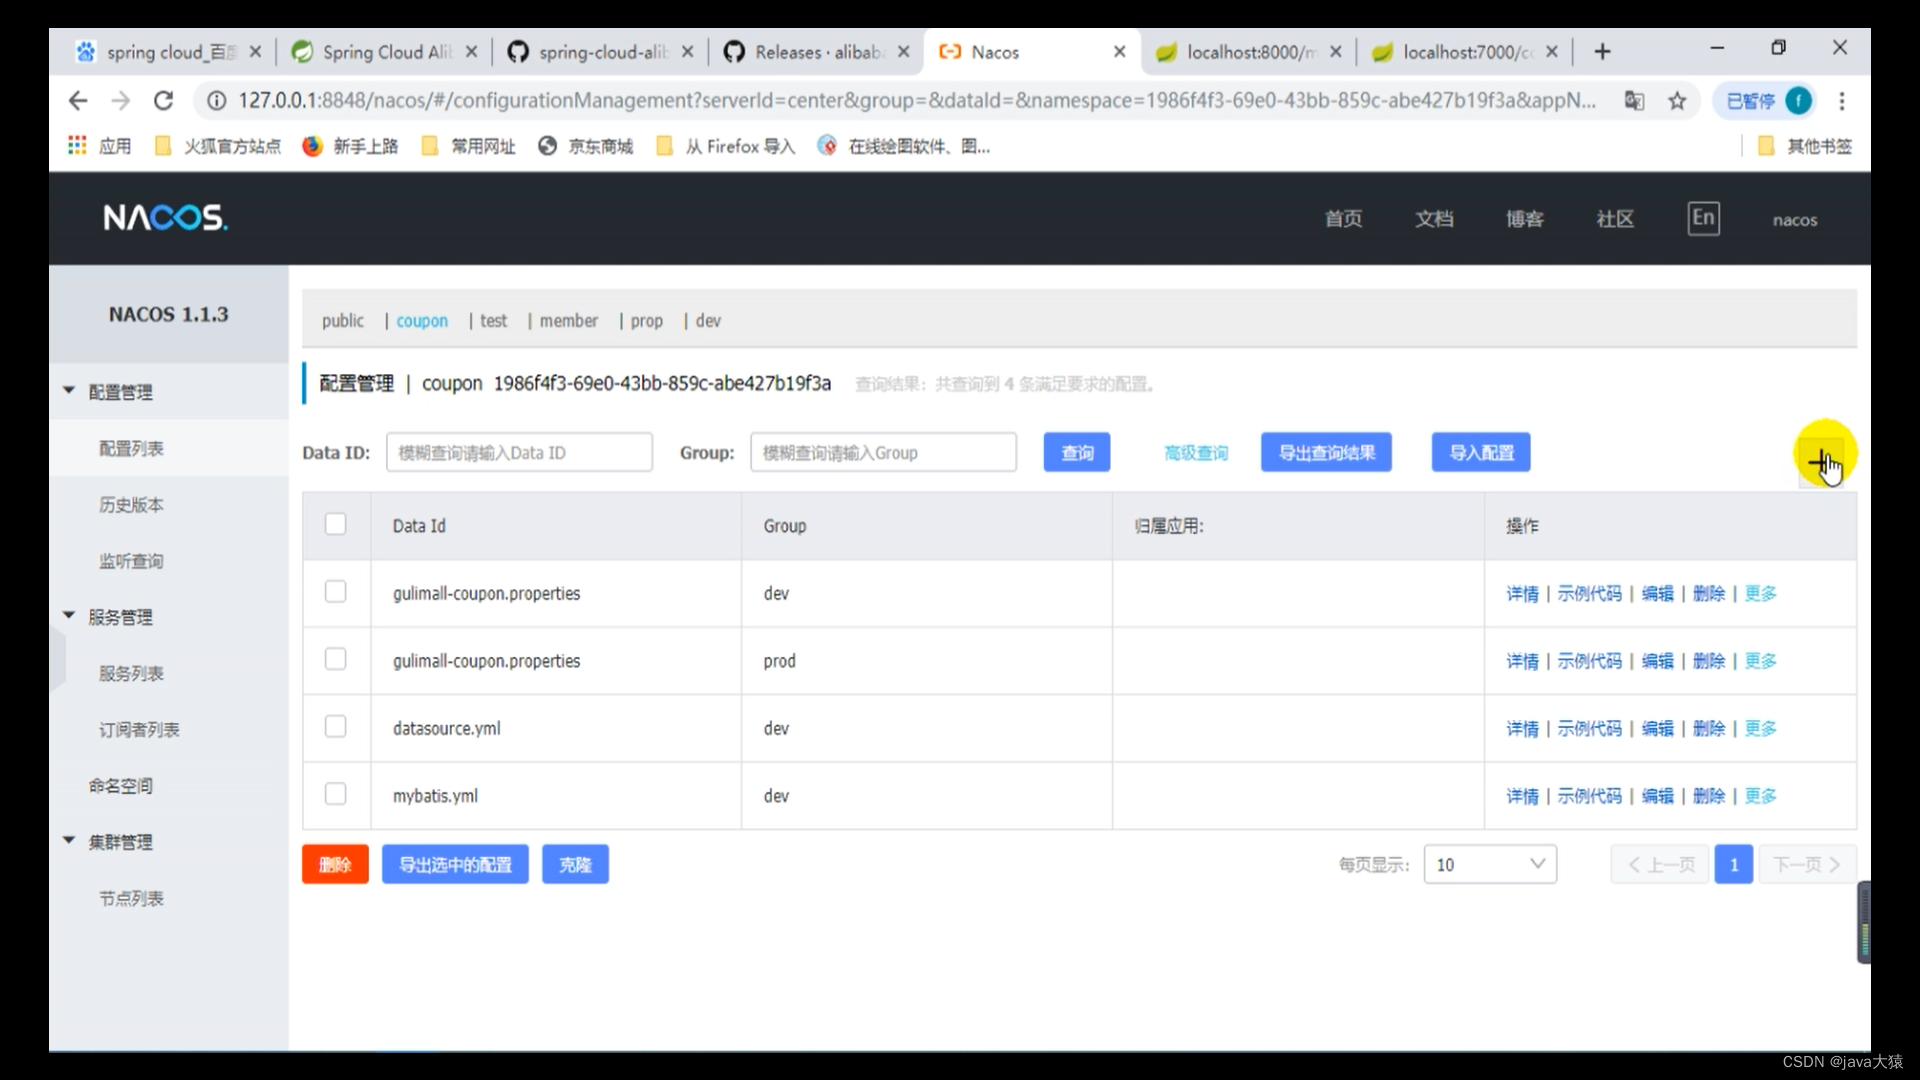Click the red 删除 button below table

(335, 864)
